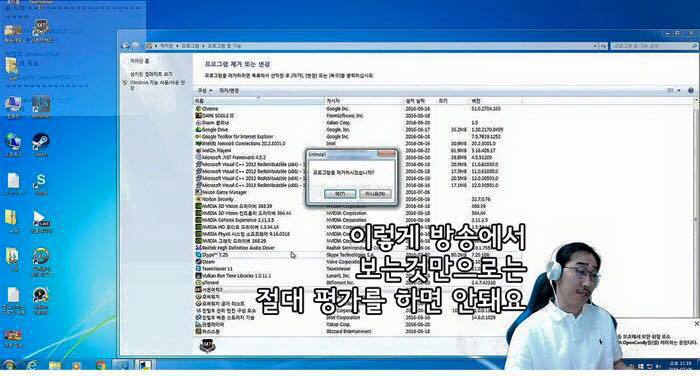The image size is (700, 376).
Task: Open the Windows 기능 사용/사용 안 함 link
Action: pos(157,85)
